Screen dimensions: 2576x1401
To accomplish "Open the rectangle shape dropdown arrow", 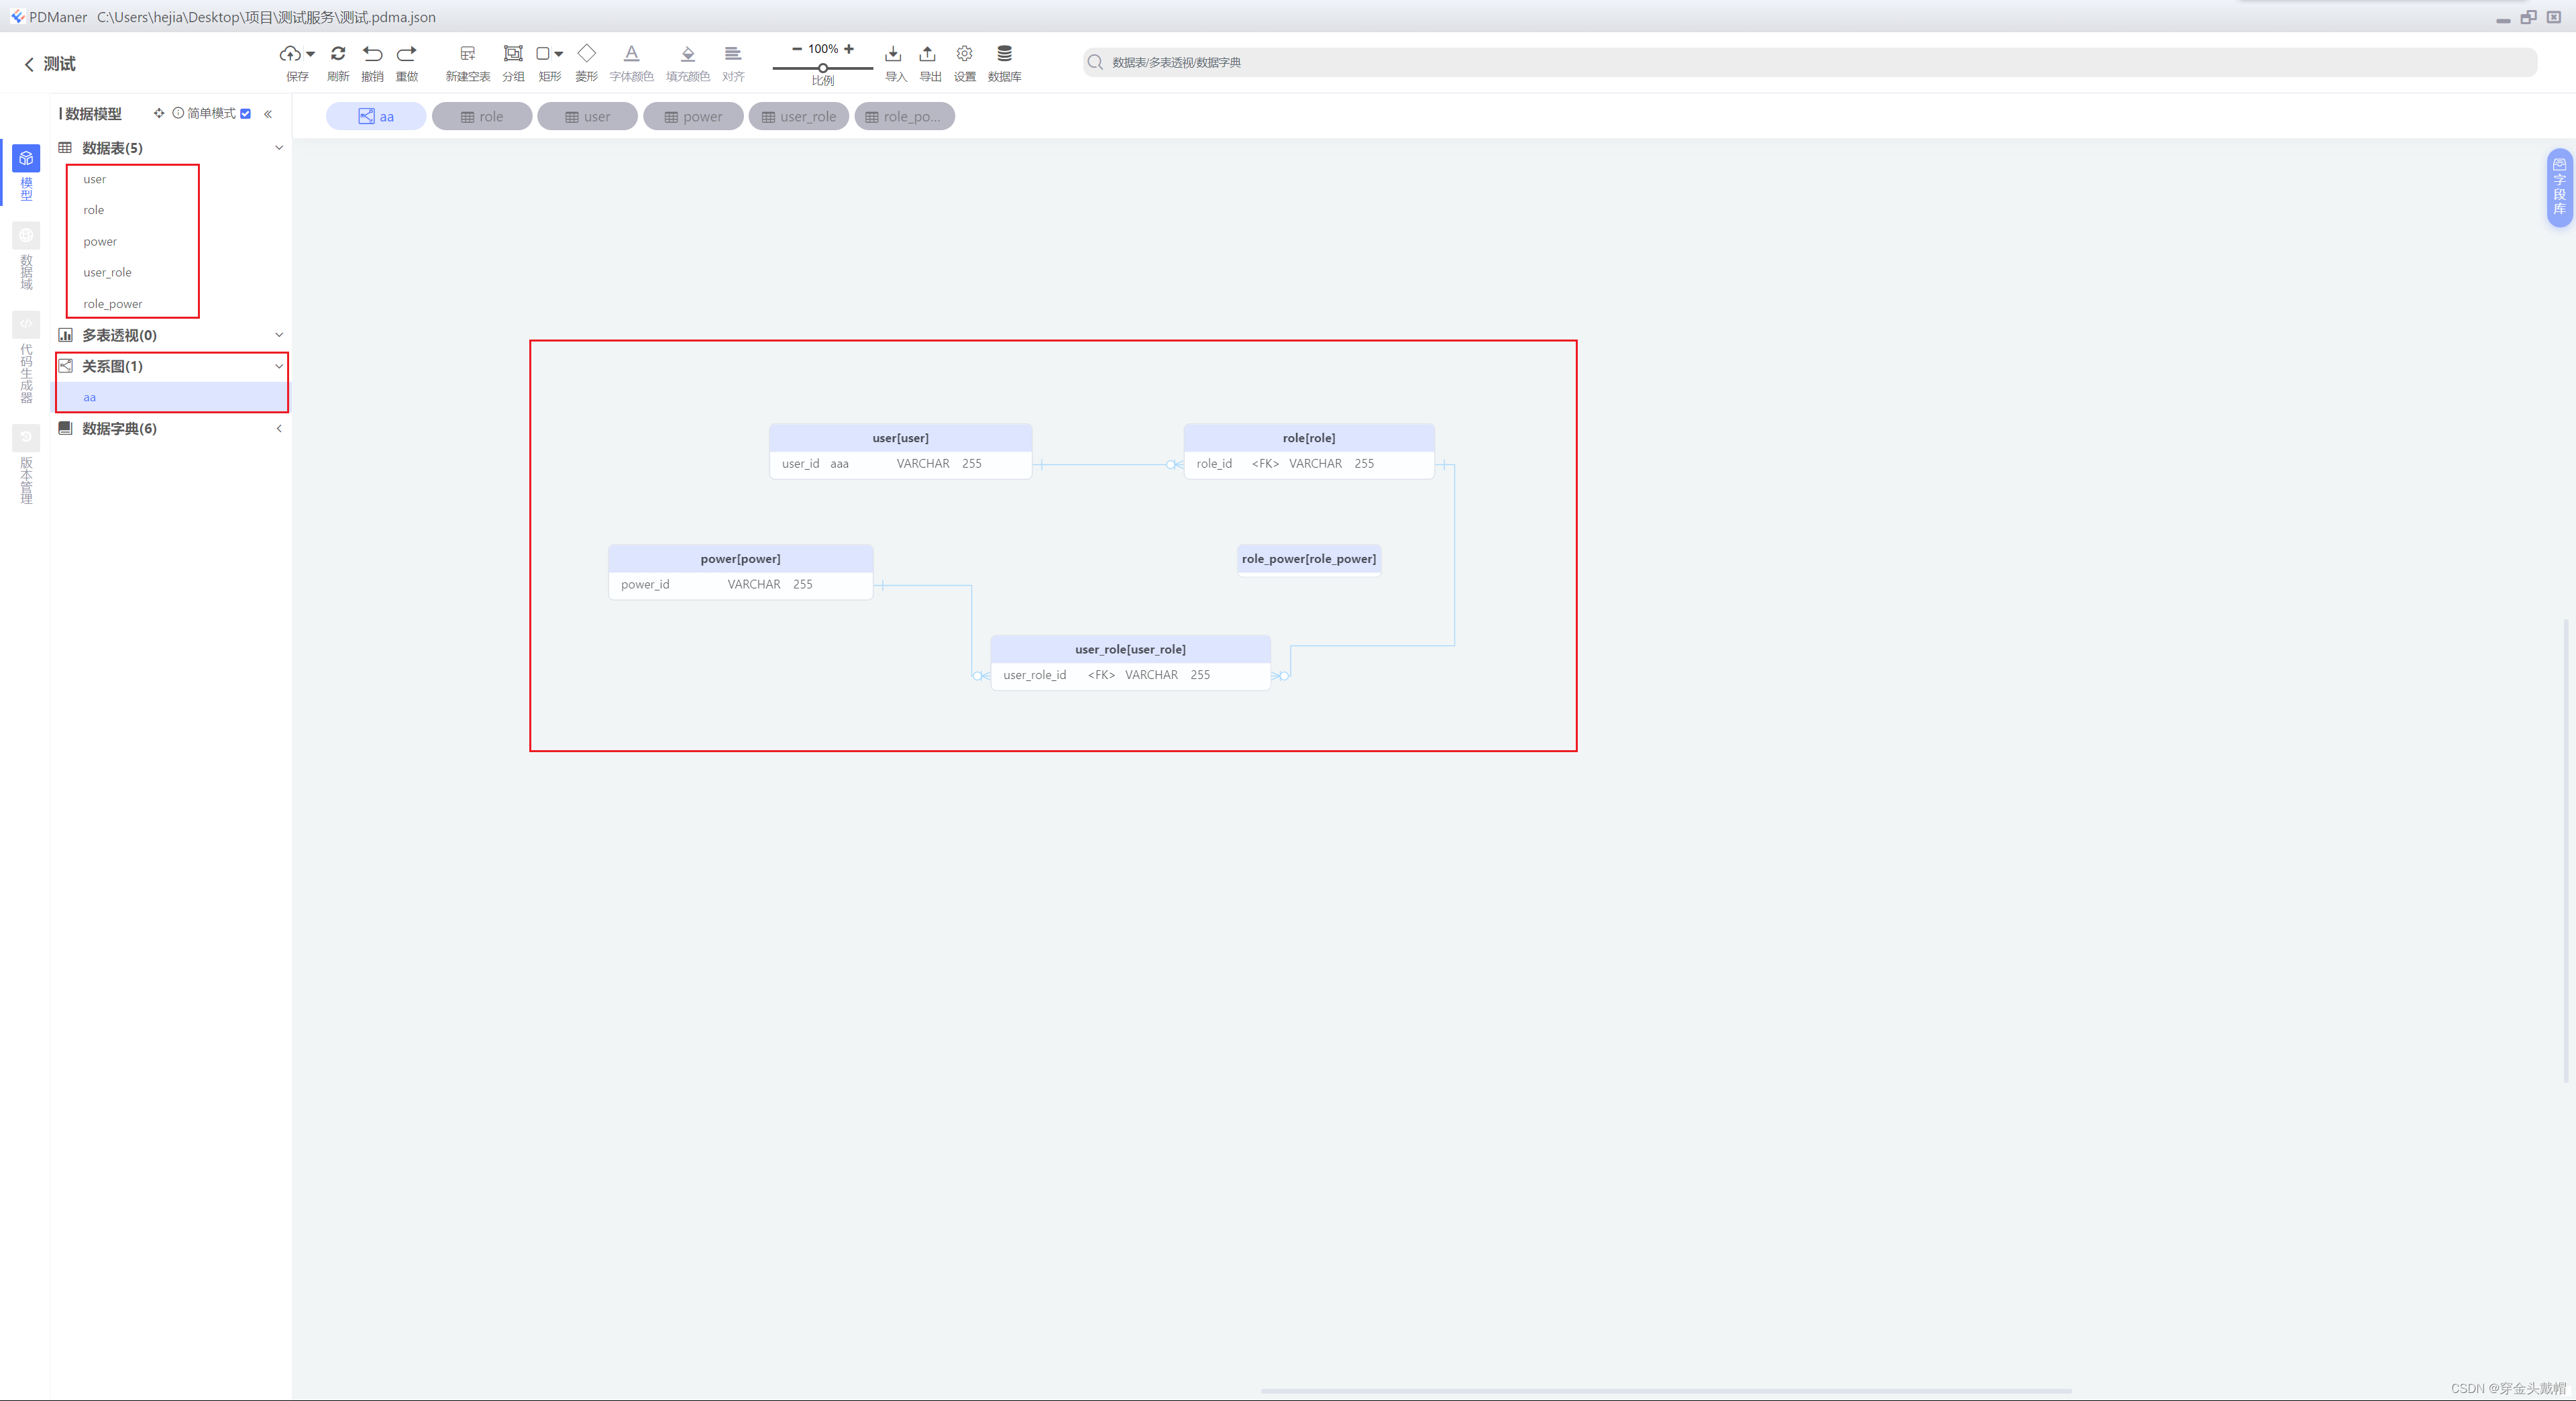I will click(559, 54).
